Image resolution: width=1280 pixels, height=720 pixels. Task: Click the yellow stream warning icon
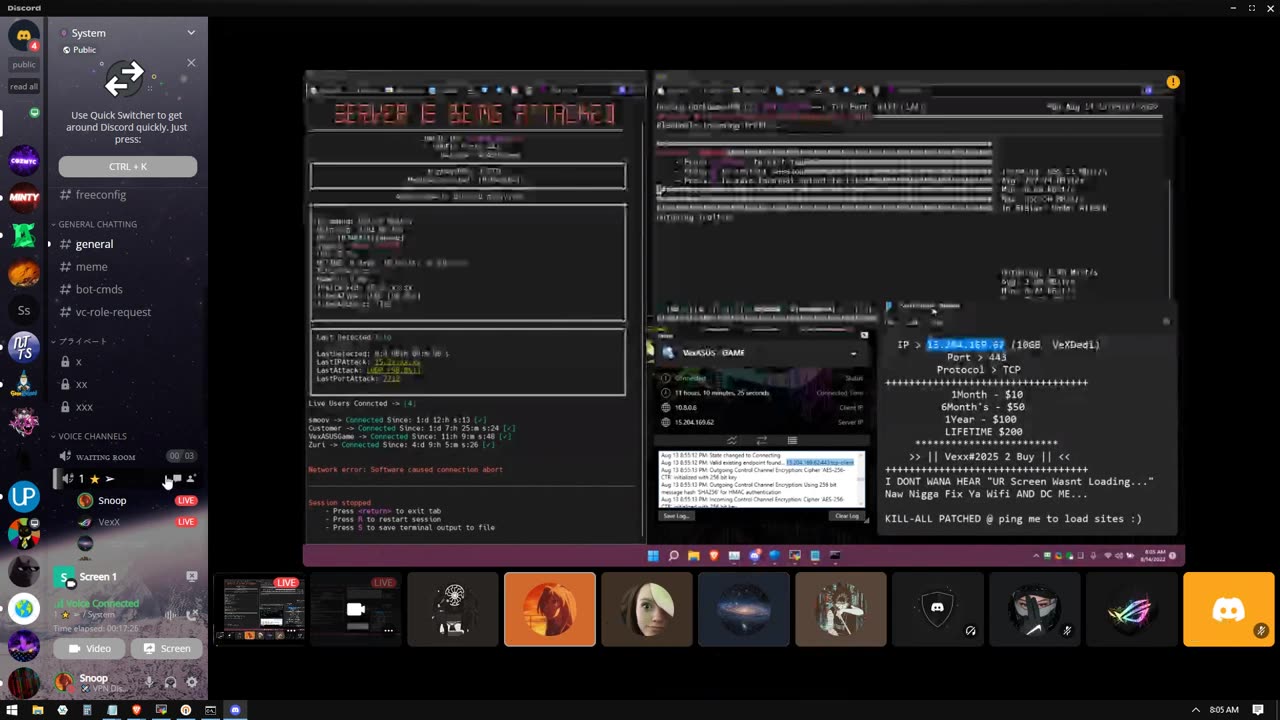[x=1173, y=82]
